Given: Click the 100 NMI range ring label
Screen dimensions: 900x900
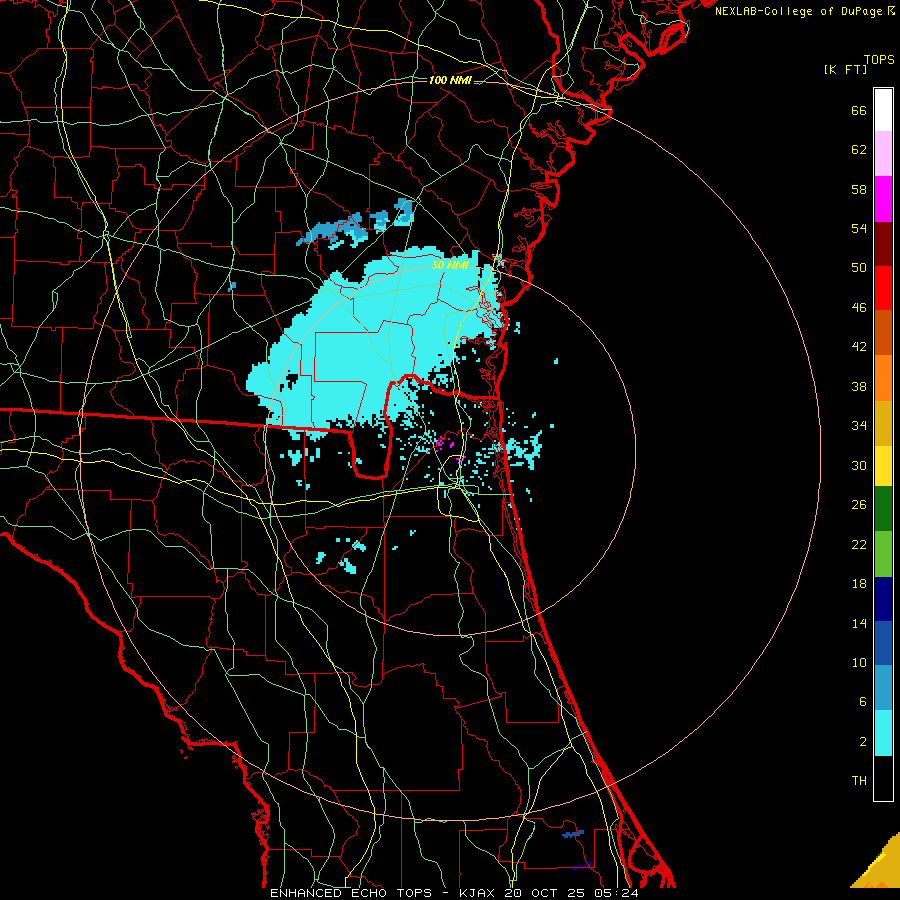Looking at the screenshot, I should tap(450, 80).
